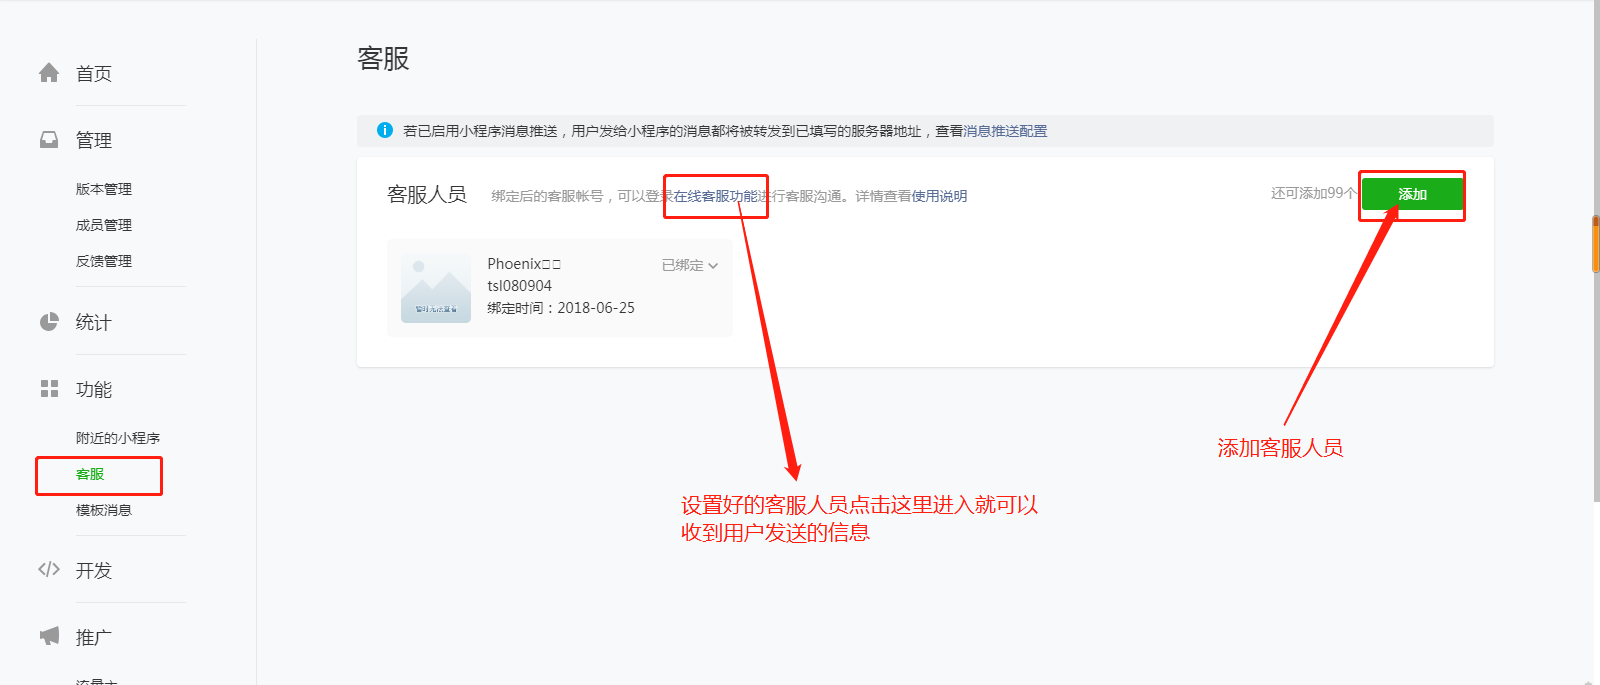Go to 附近的小程序 page
This screenshot has width=1600, height=685.
[x=118, y=438]
